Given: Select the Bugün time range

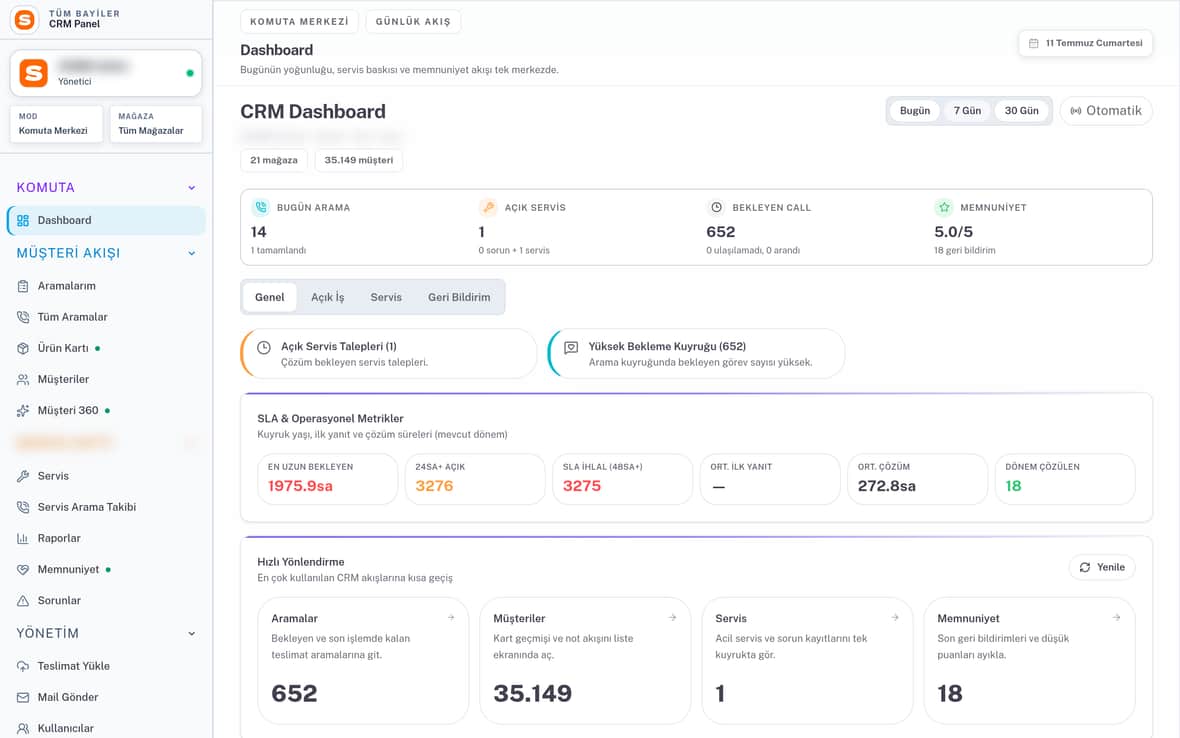Looking at the screenshot, I should click(914, 111).
